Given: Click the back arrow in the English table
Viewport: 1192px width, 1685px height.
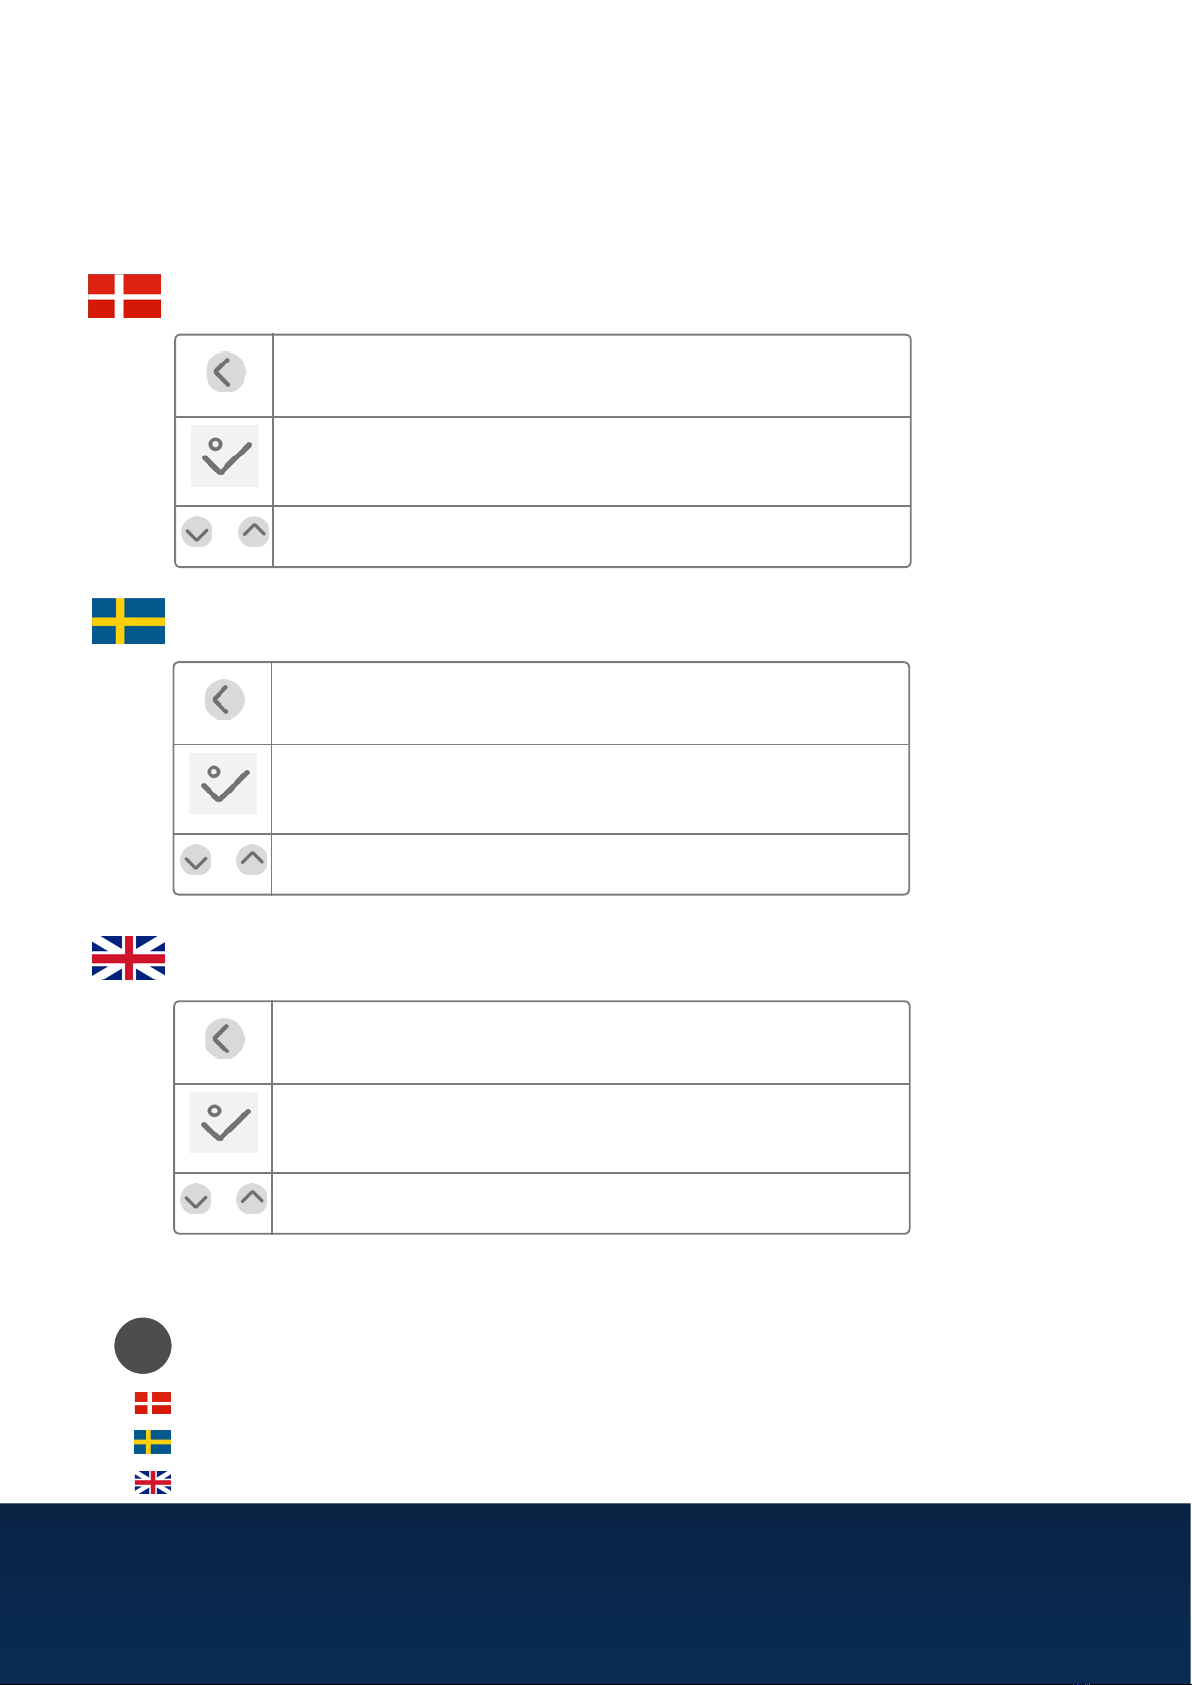Looking at the screenshot, I should [225, 1039].
